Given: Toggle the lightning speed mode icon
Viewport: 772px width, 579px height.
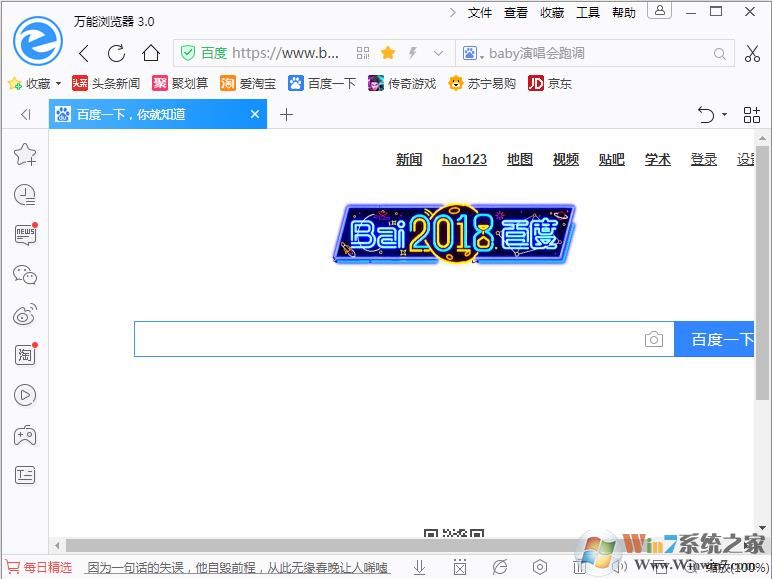Looking at the screenshot, I should (412, 53).
